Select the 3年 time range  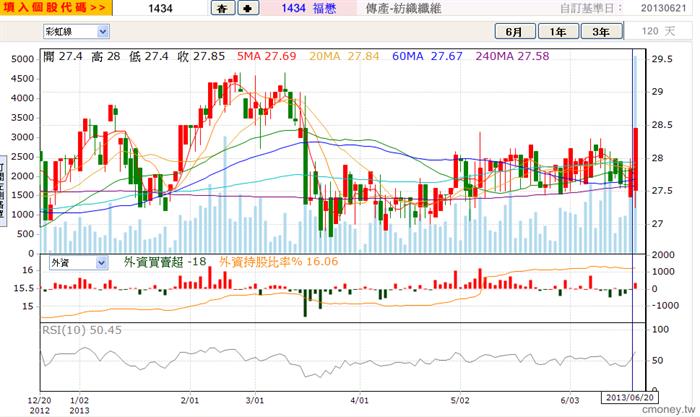[601, 31]
